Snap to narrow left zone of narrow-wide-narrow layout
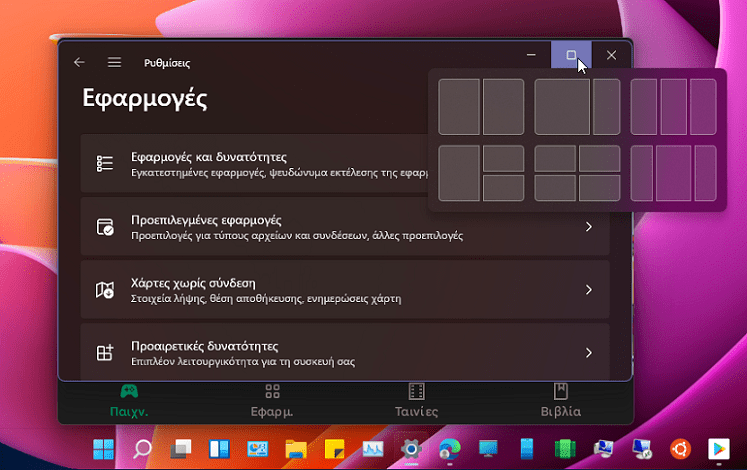The image size is (747, 470). coord(642,173)
